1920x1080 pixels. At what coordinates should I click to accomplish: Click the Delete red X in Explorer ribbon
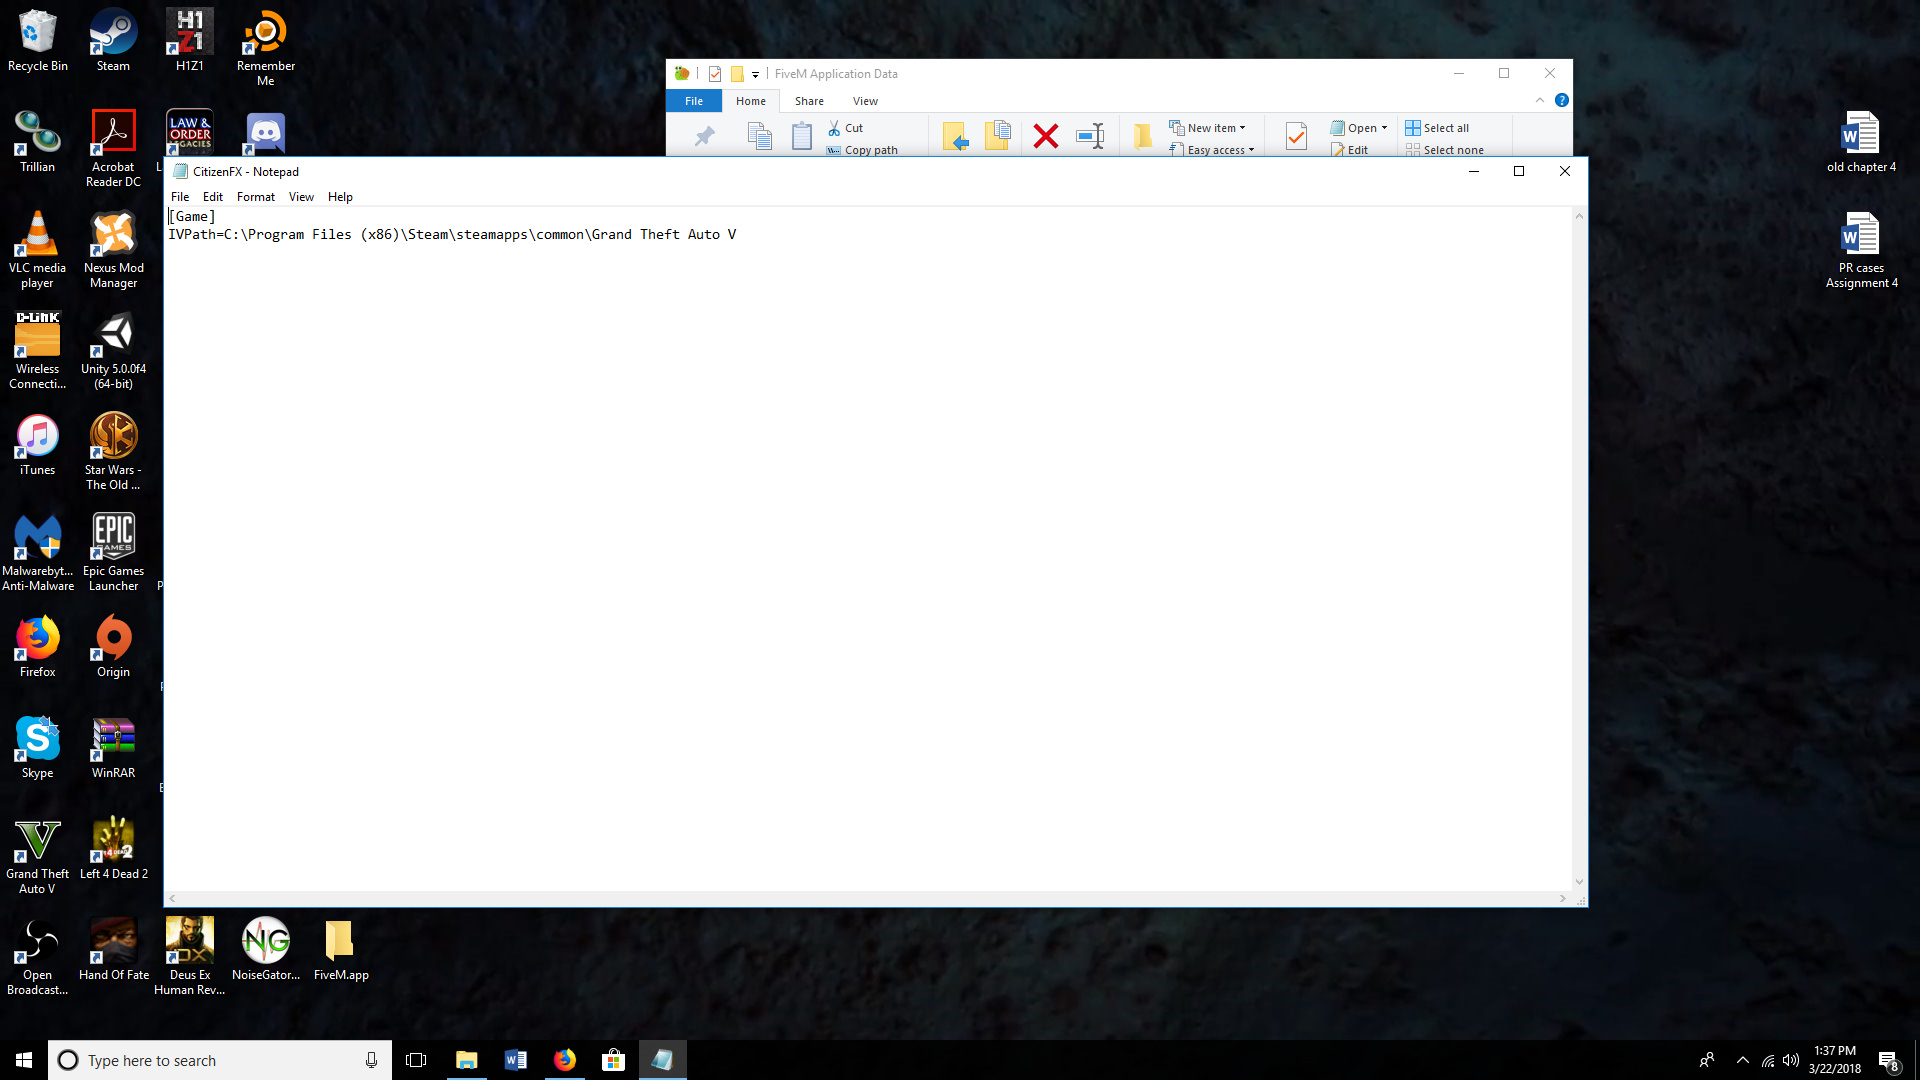coord(1046,136)
